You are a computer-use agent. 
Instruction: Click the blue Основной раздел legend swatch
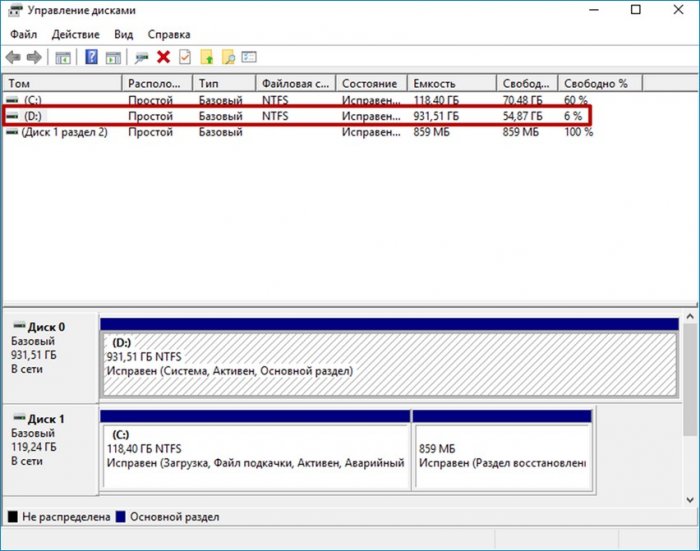(x=120, y=517)
